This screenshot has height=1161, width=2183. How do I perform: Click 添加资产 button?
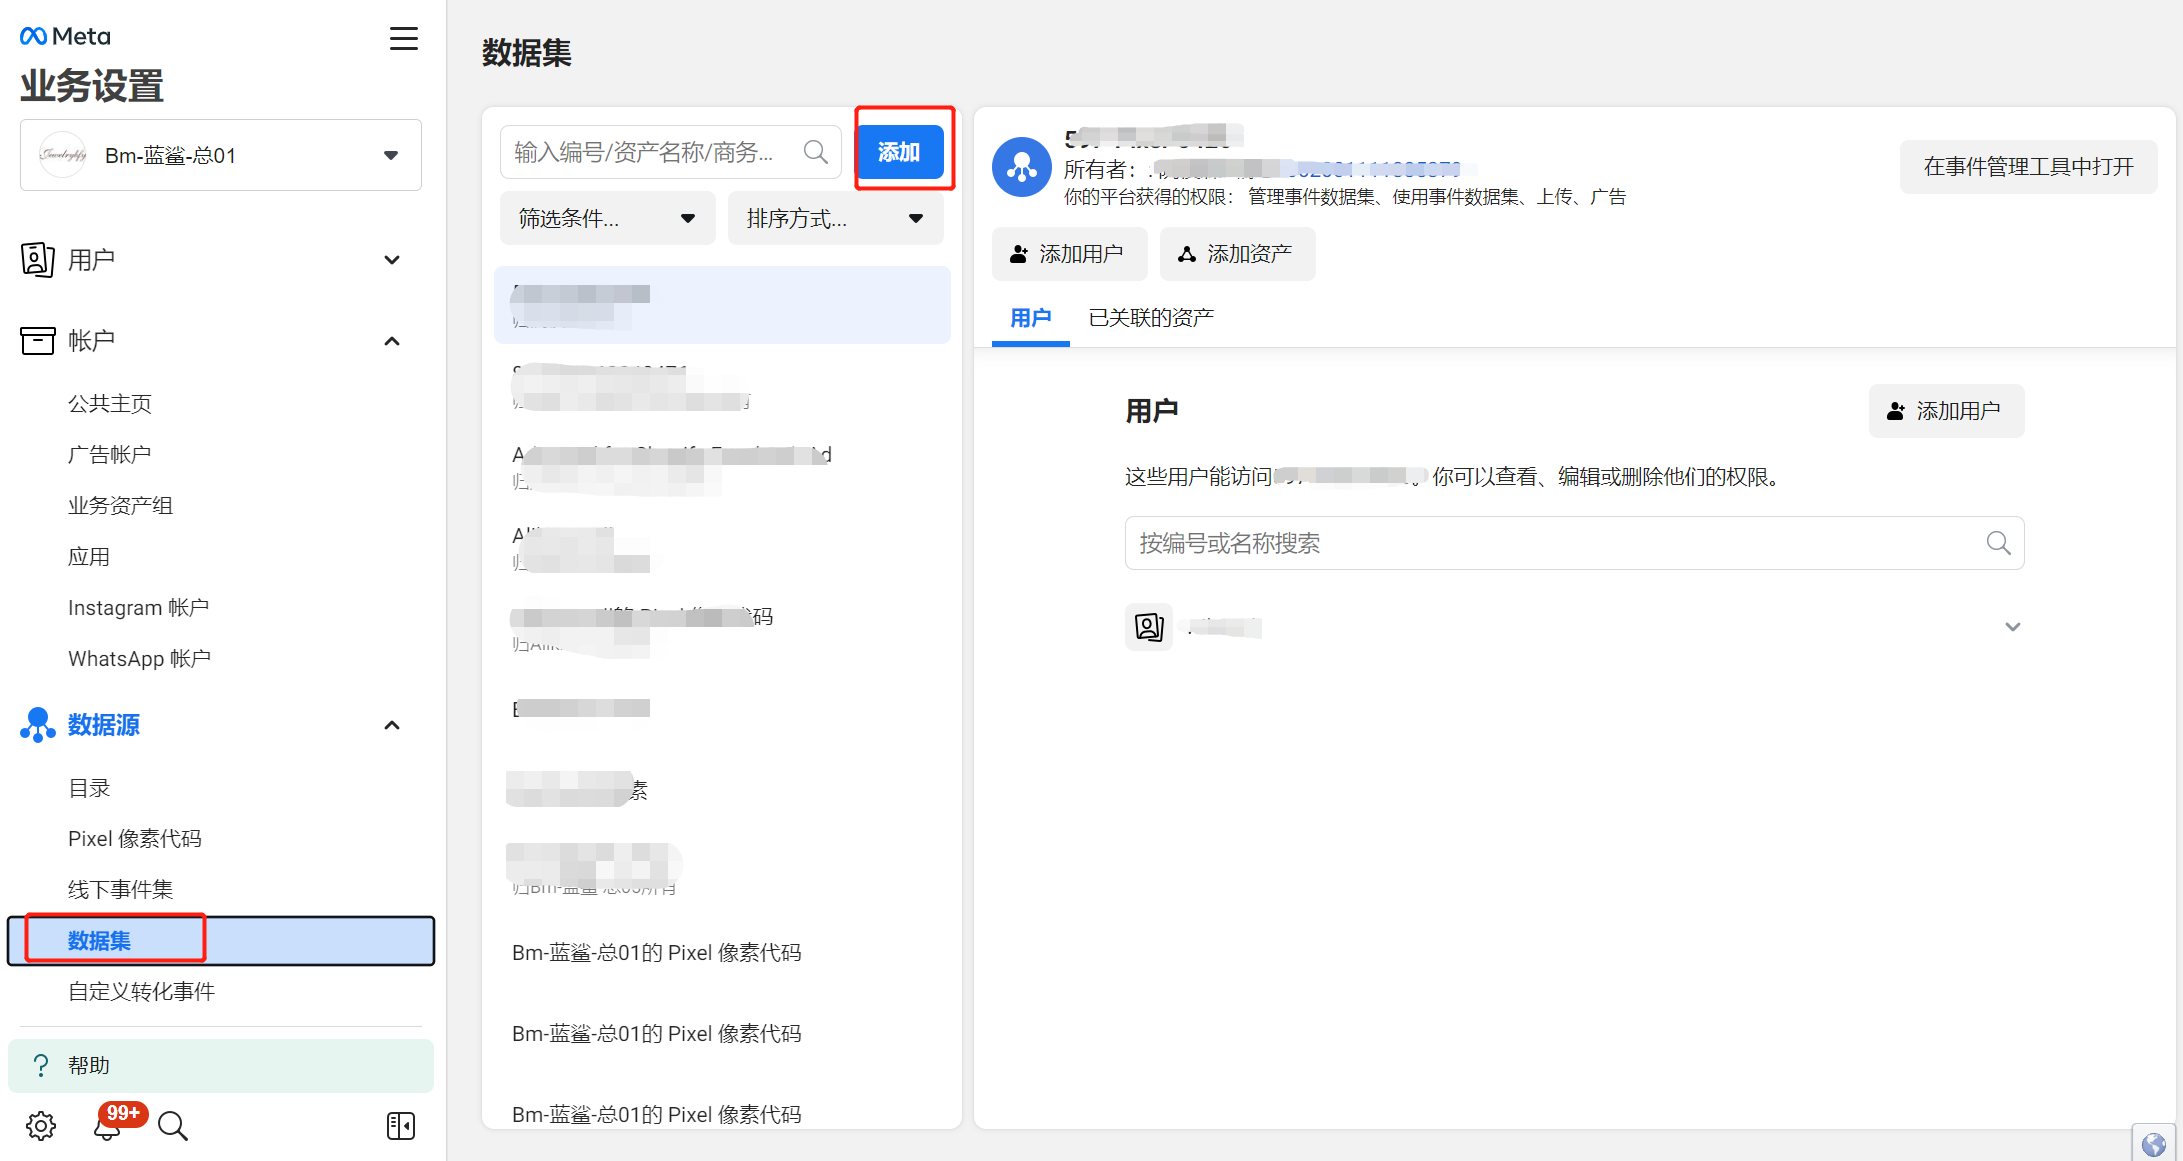click(x=1237, y=254)
